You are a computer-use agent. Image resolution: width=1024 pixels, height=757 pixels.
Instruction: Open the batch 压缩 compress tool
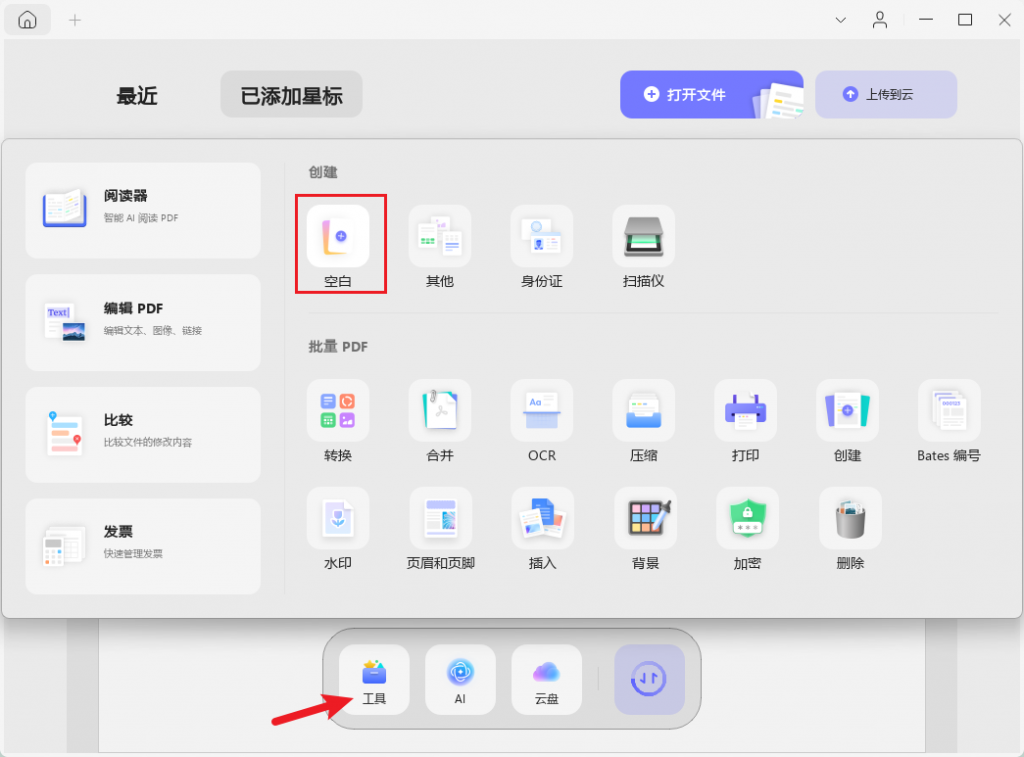tap(644, 411)
